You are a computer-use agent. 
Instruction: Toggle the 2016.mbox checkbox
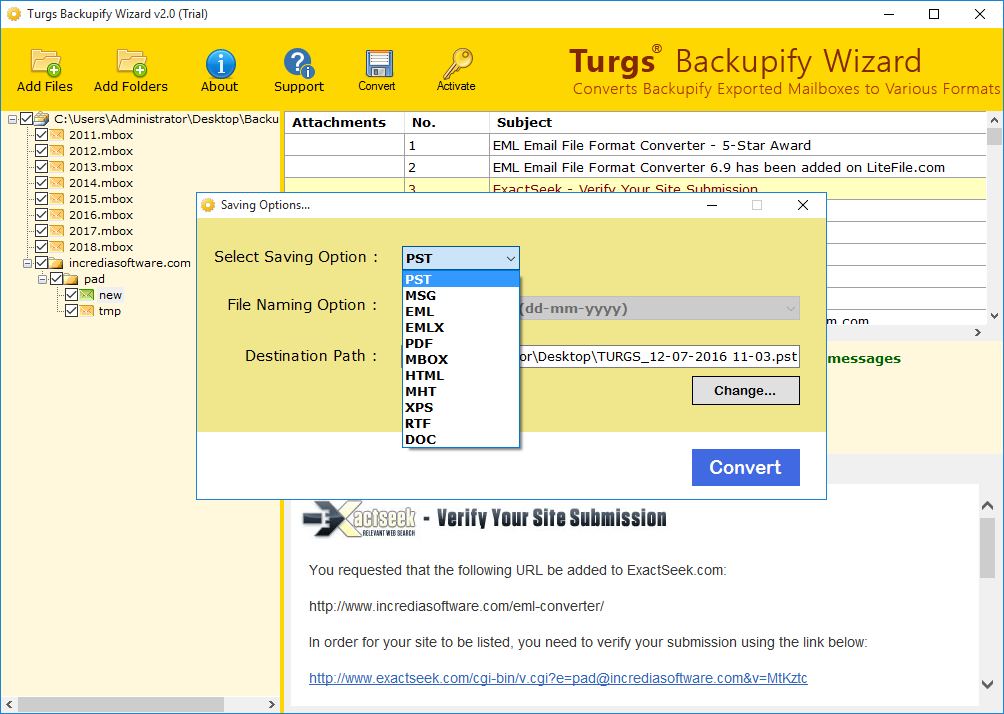click(41, 215)
